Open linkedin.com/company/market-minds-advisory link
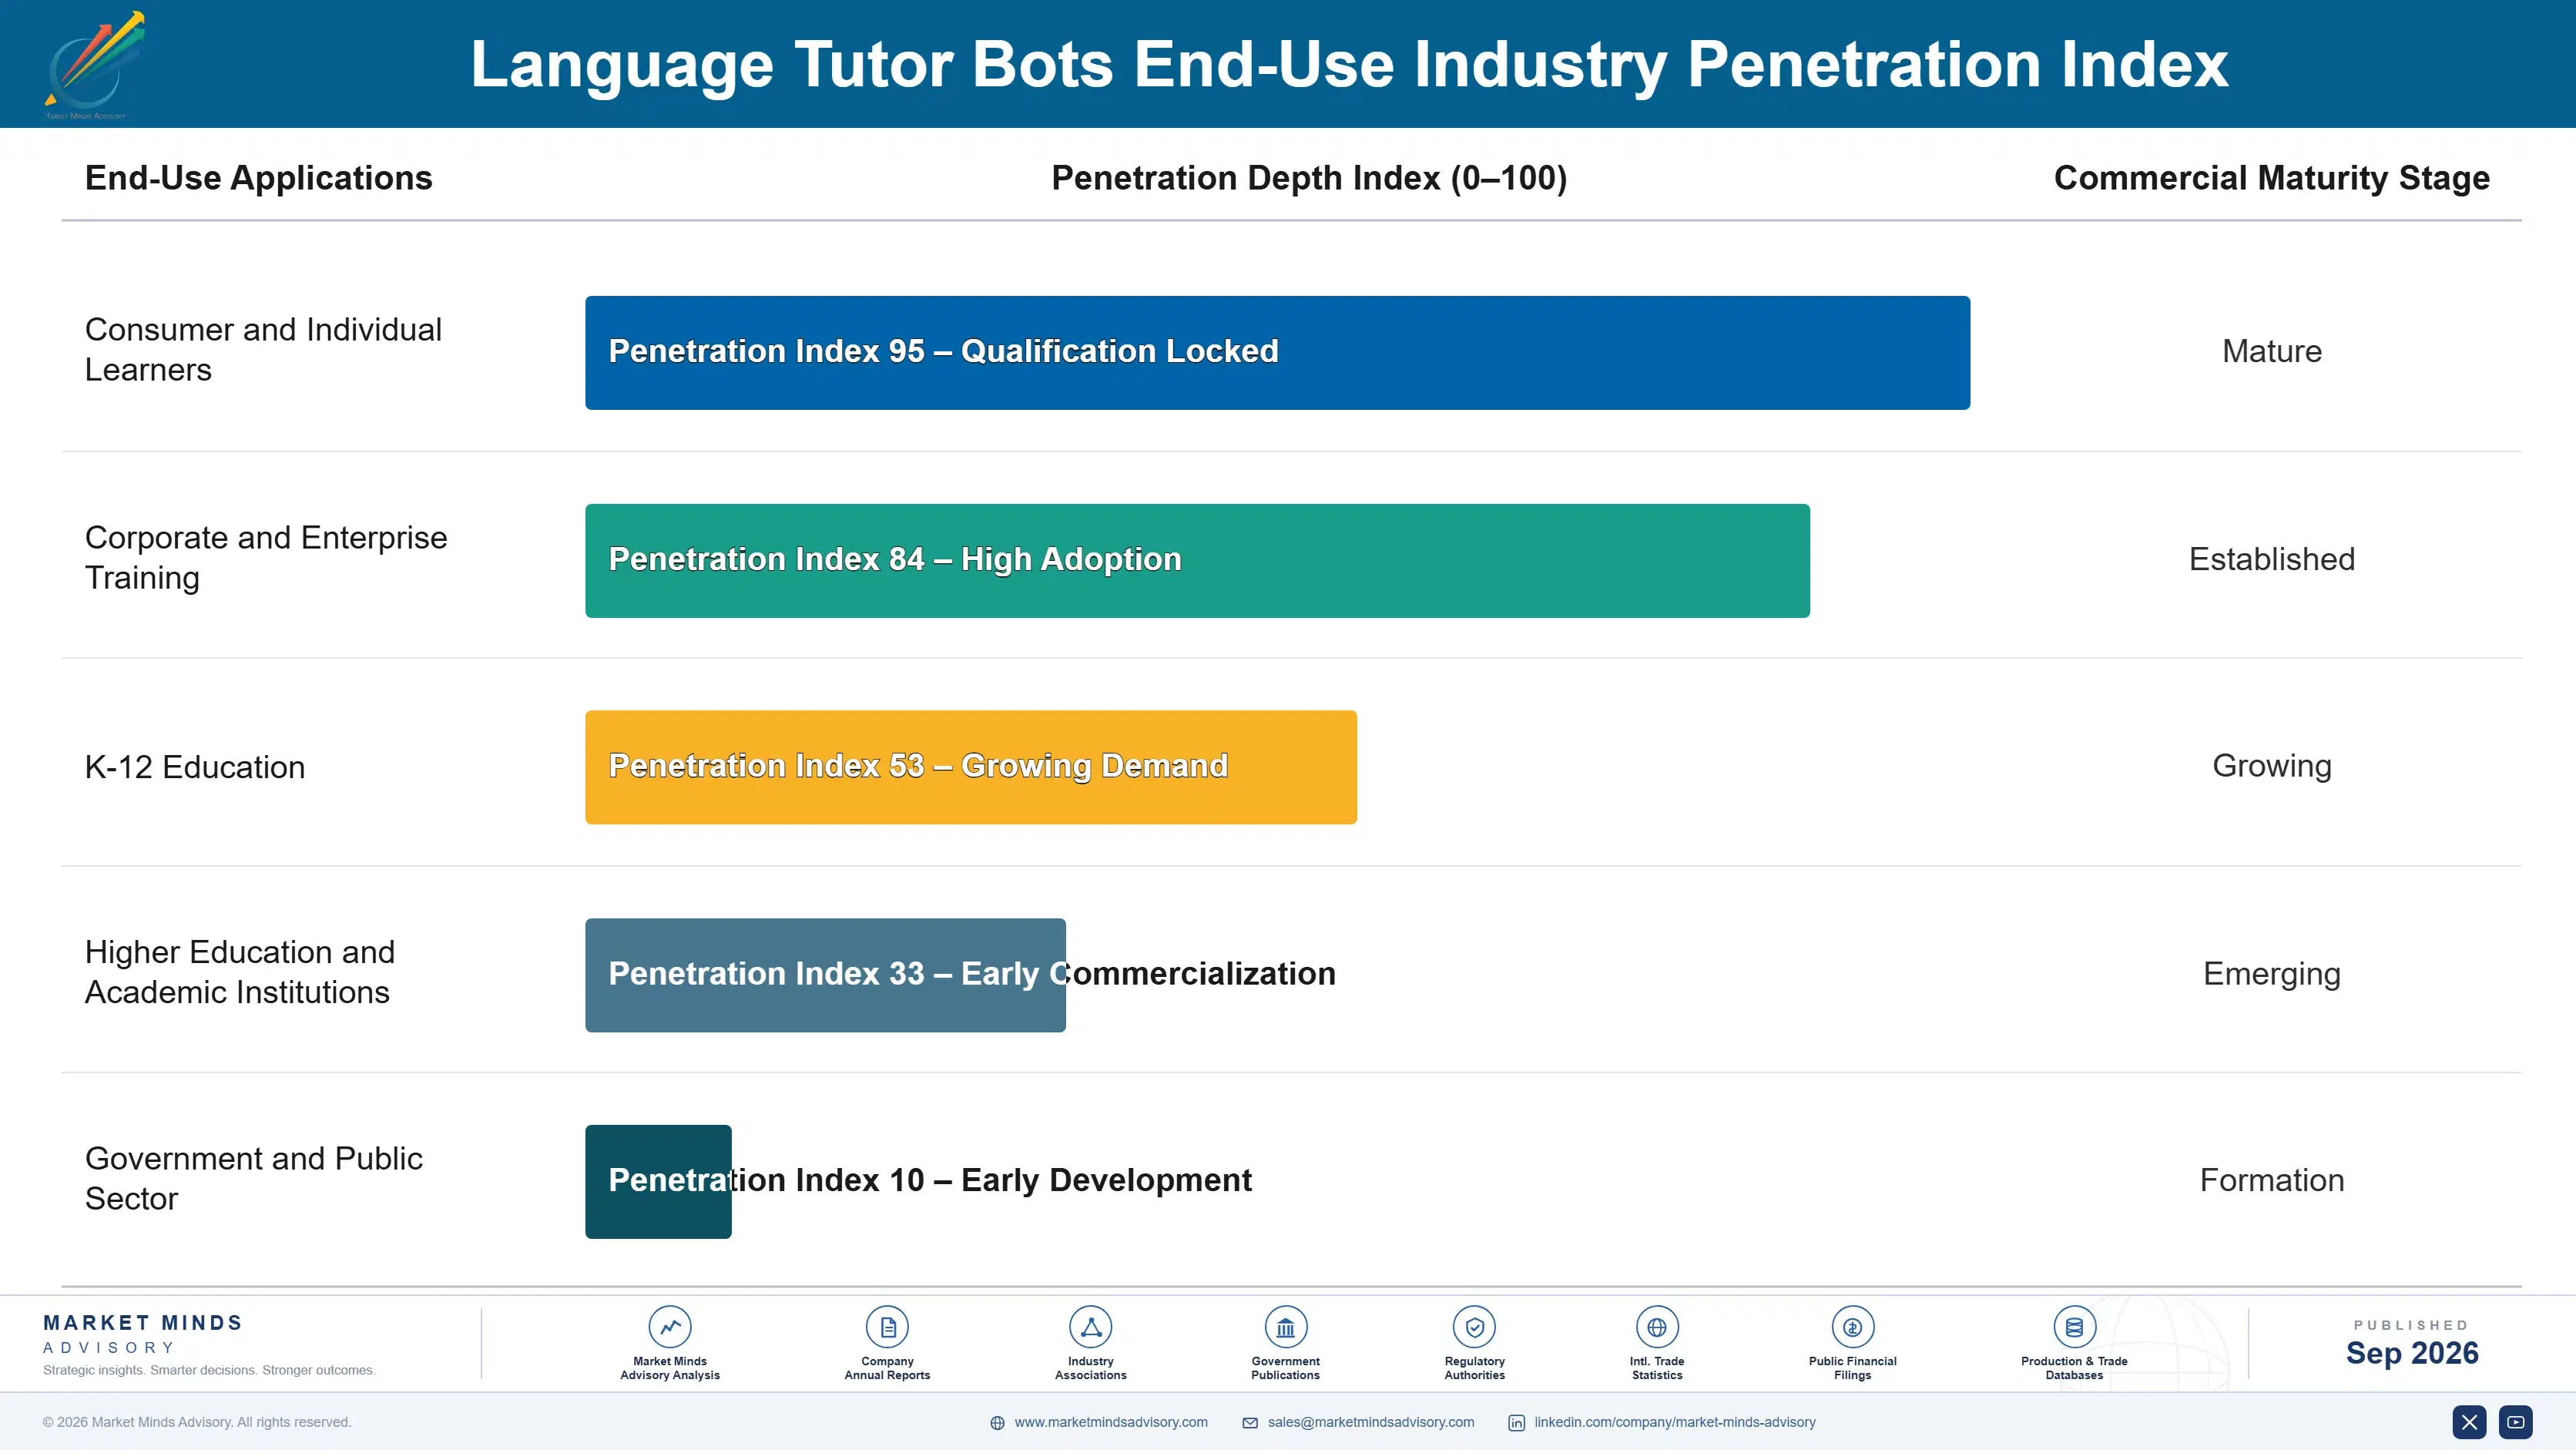 tap(1674, 1422)
